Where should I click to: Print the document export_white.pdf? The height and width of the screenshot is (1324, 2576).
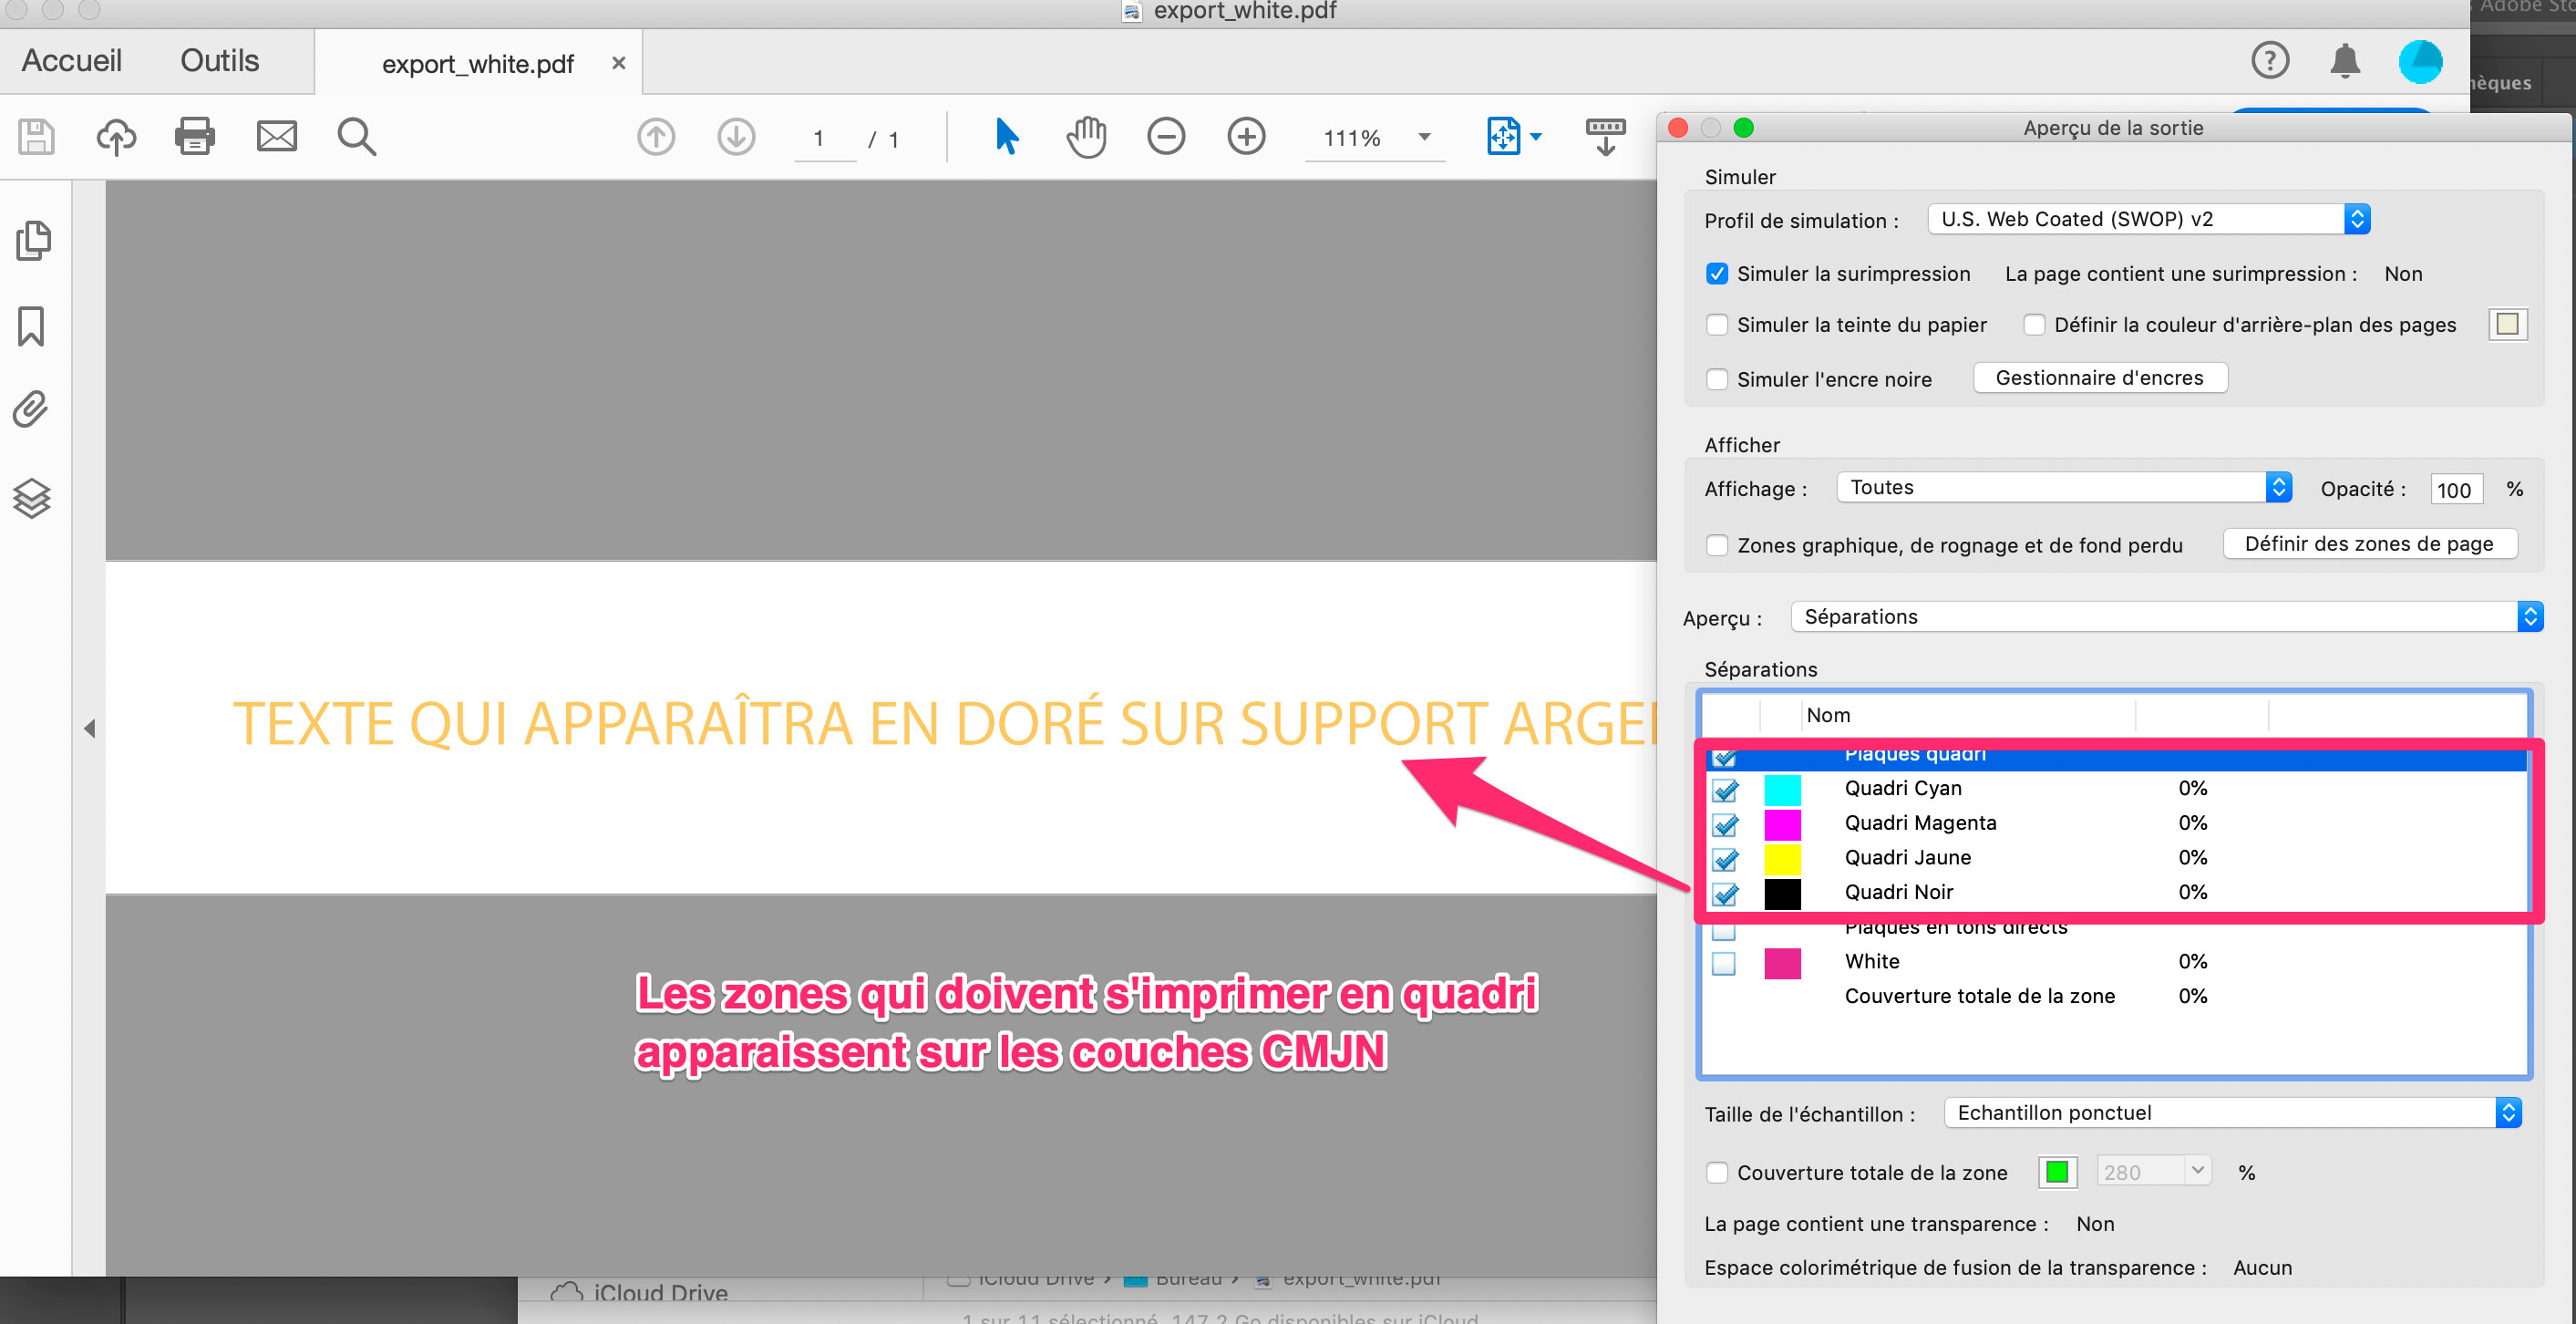[195, 137]
